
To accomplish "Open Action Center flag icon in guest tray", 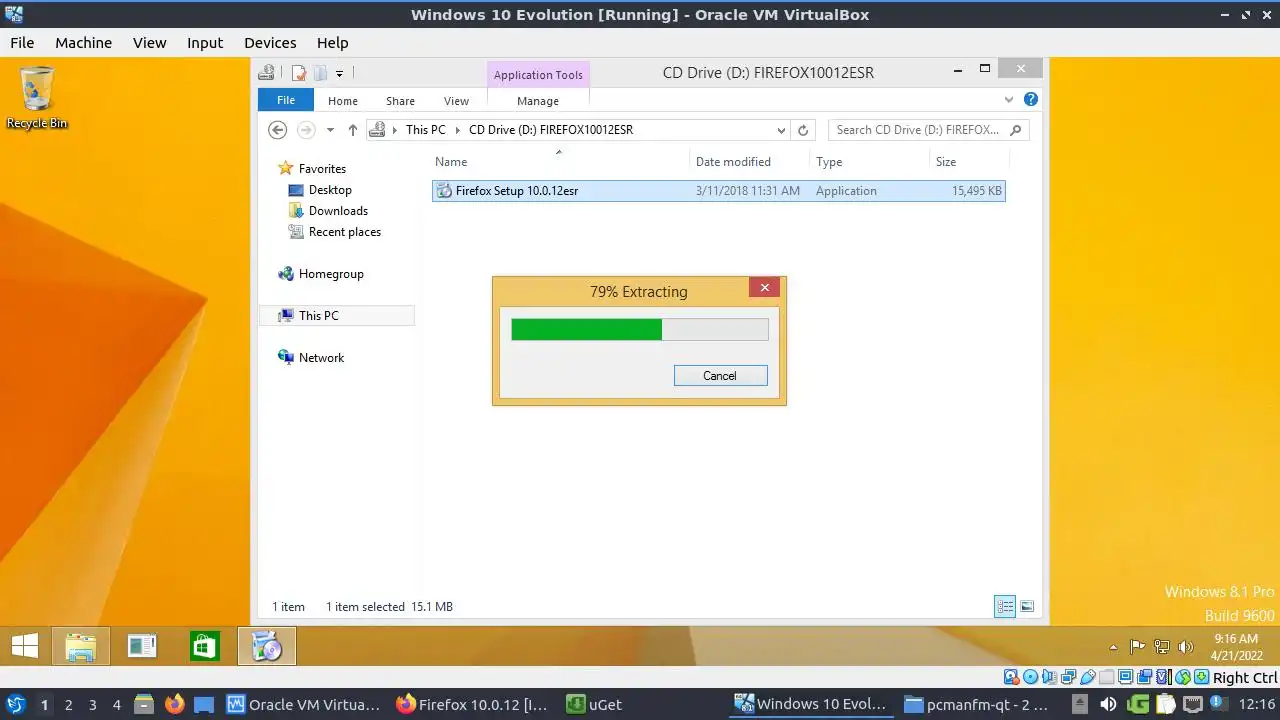I will pyautogui.click(x=1137, y=647).
